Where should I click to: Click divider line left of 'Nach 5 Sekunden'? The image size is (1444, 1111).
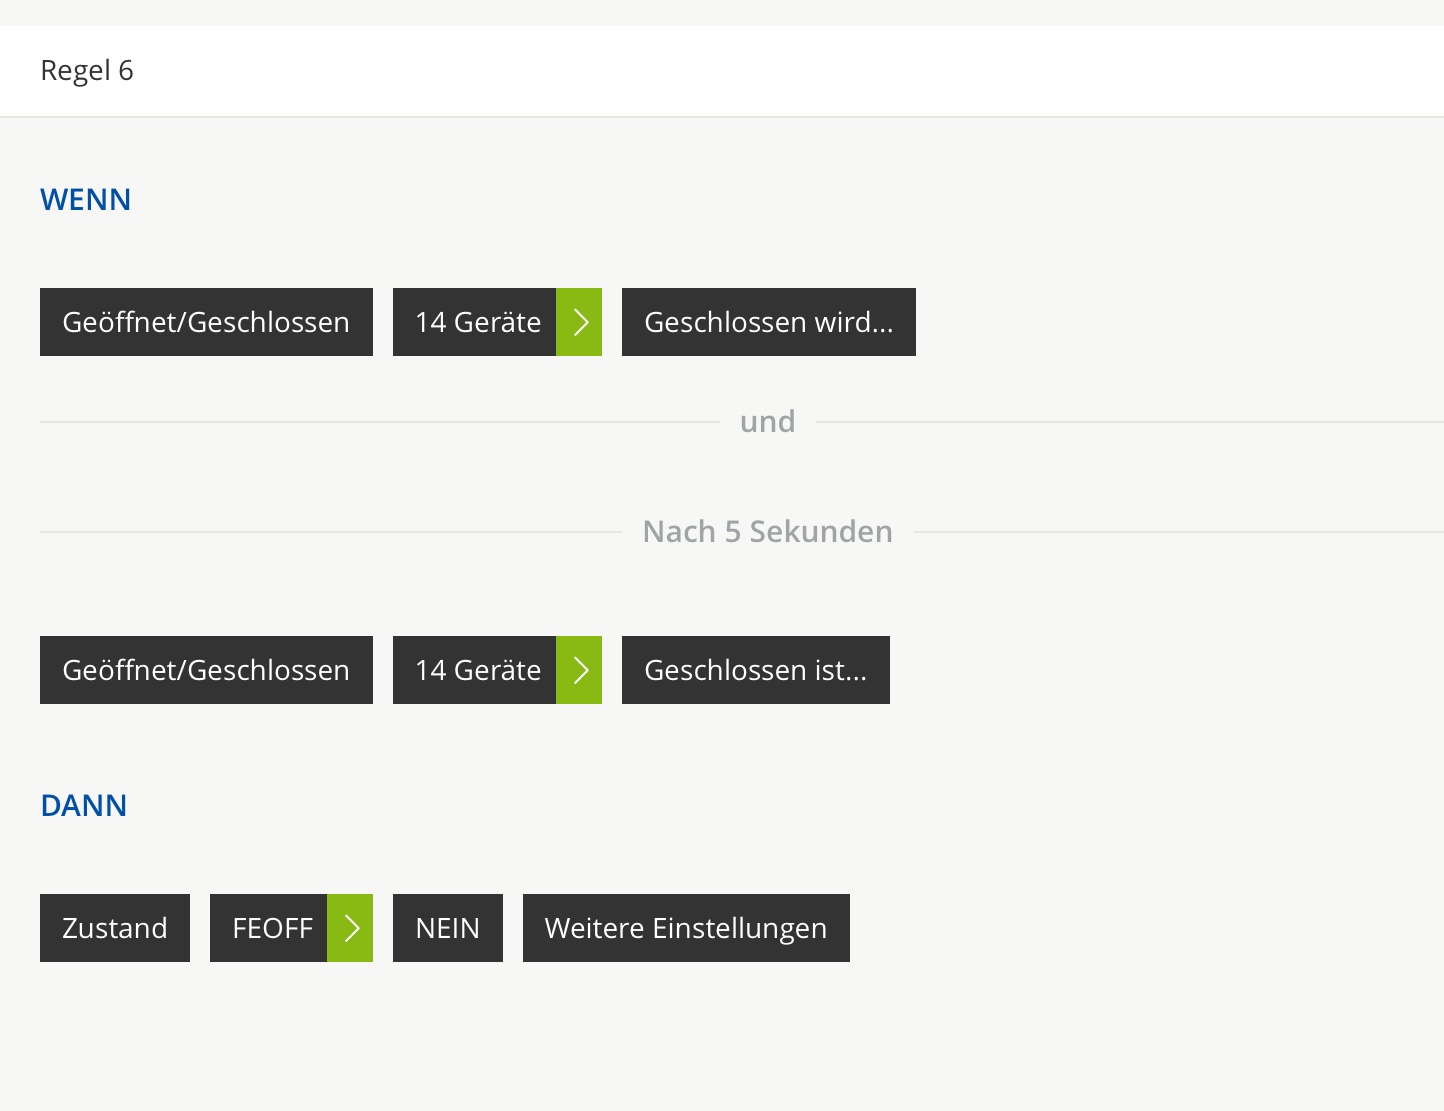pyautogui.click(x=330, y=532)
